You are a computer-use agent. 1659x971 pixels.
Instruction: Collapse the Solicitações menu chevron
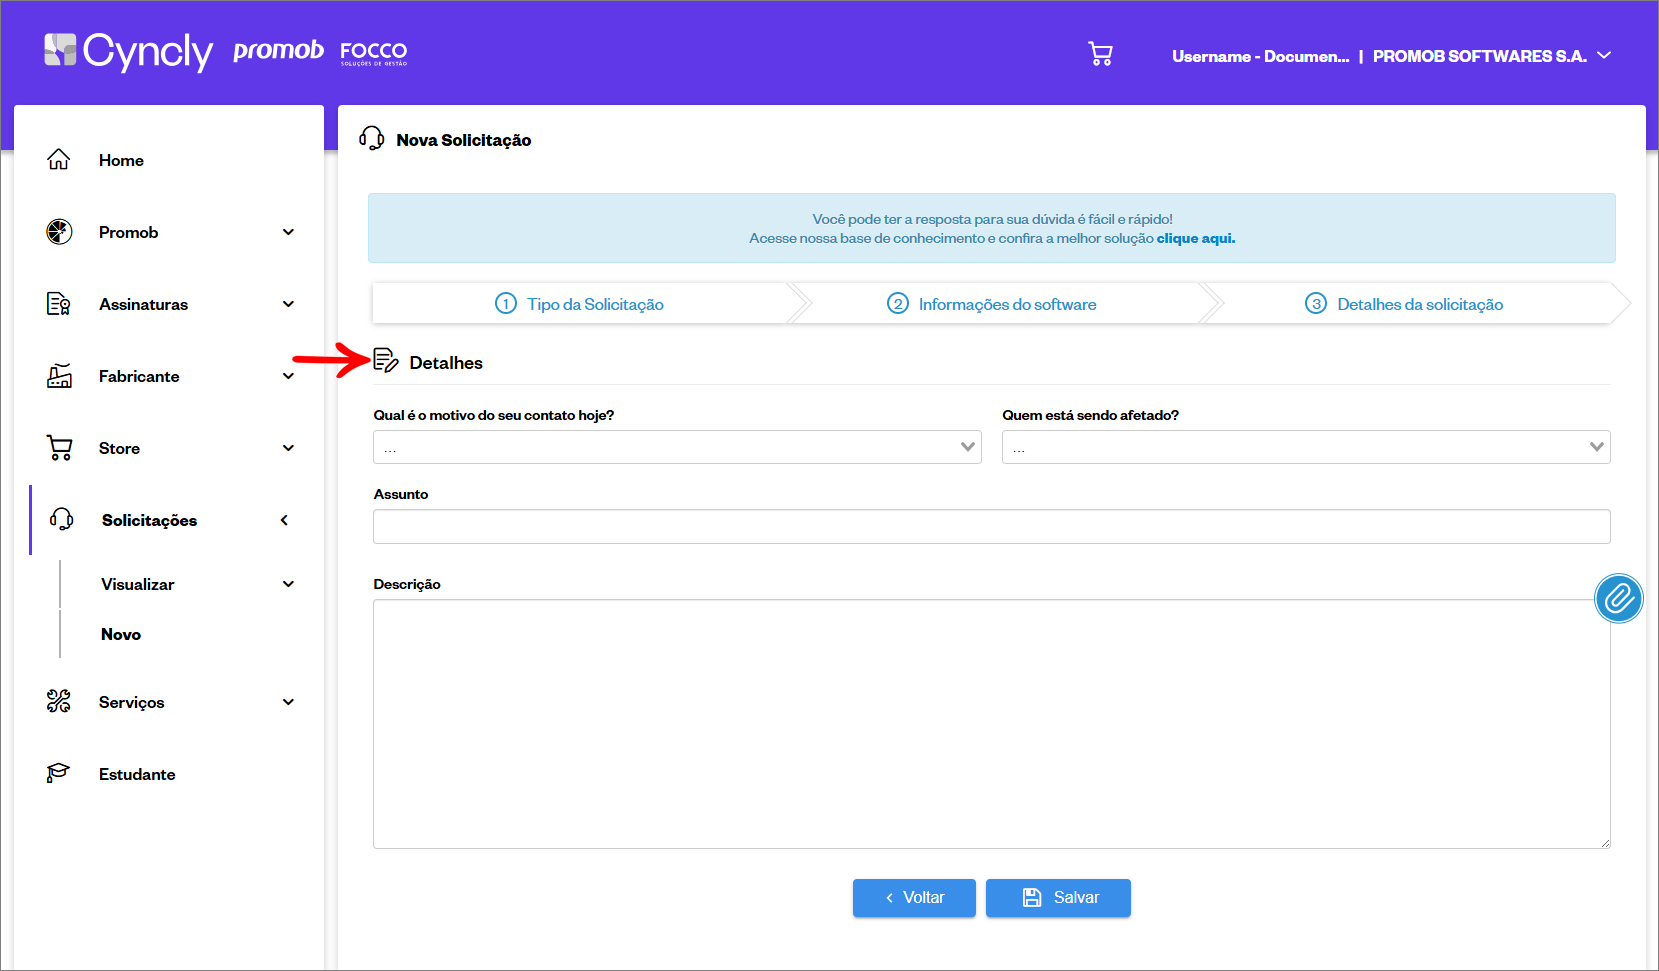(285, 520)
